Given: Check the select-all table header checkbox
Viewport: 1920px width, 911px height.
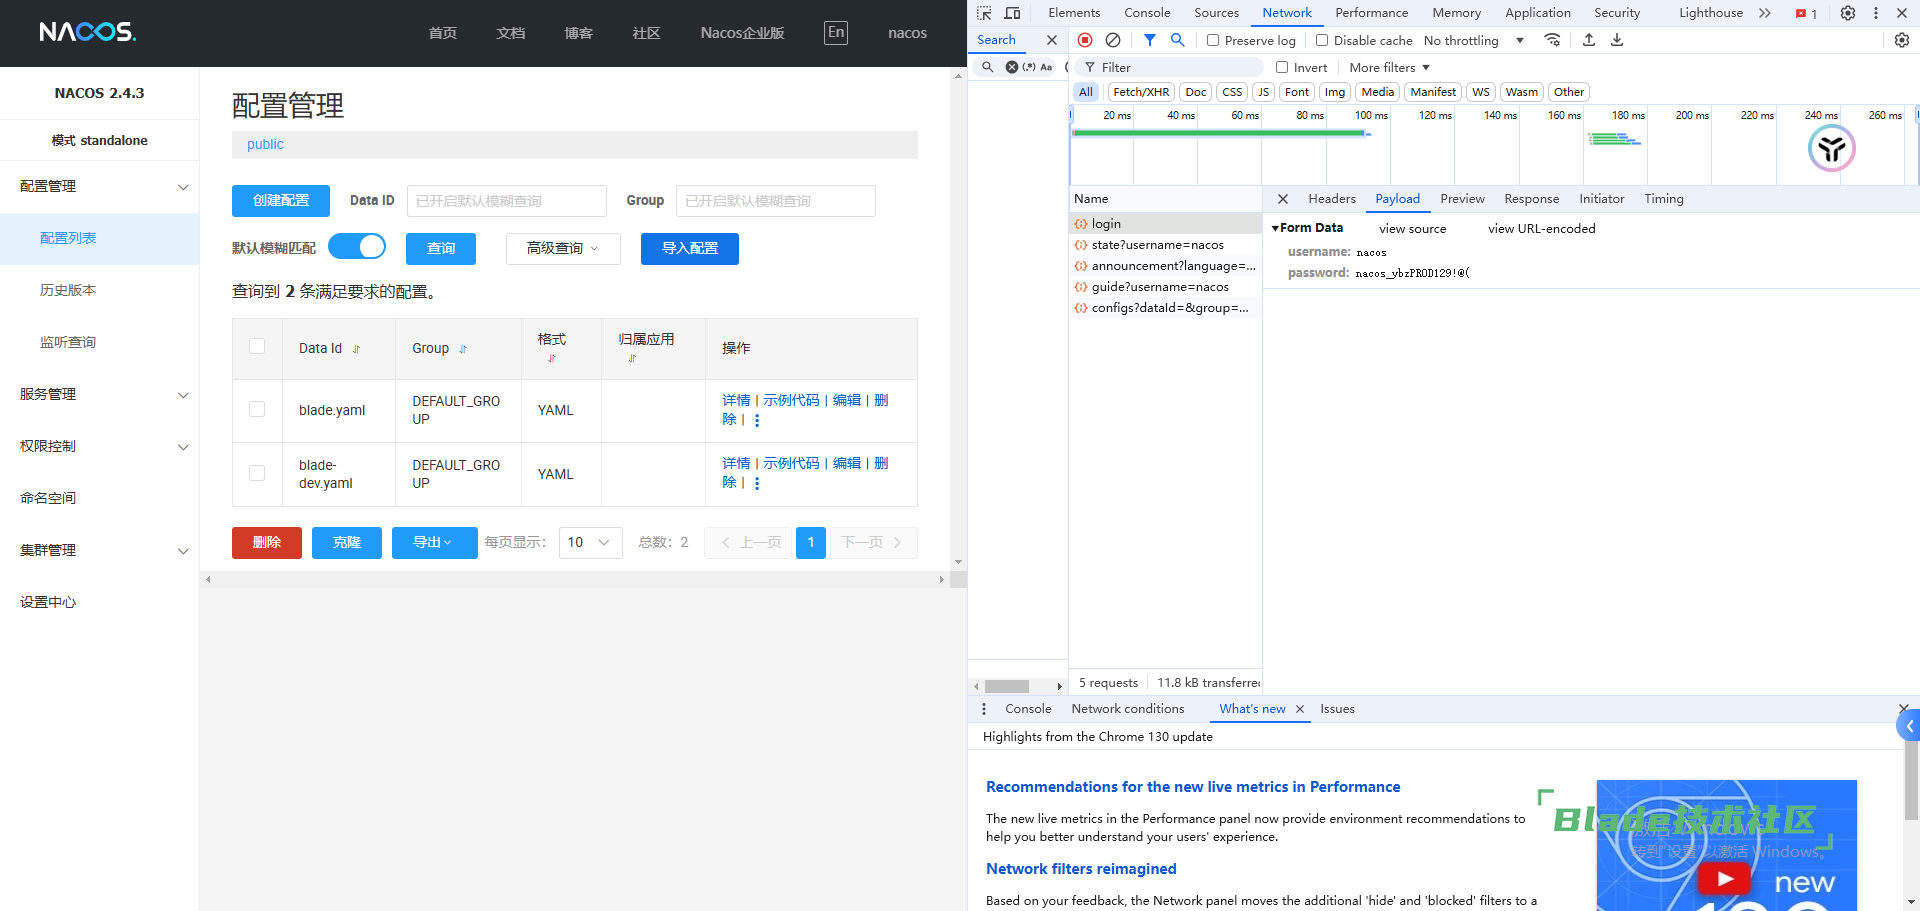Looking at the screenshot, I should [257, 346].
